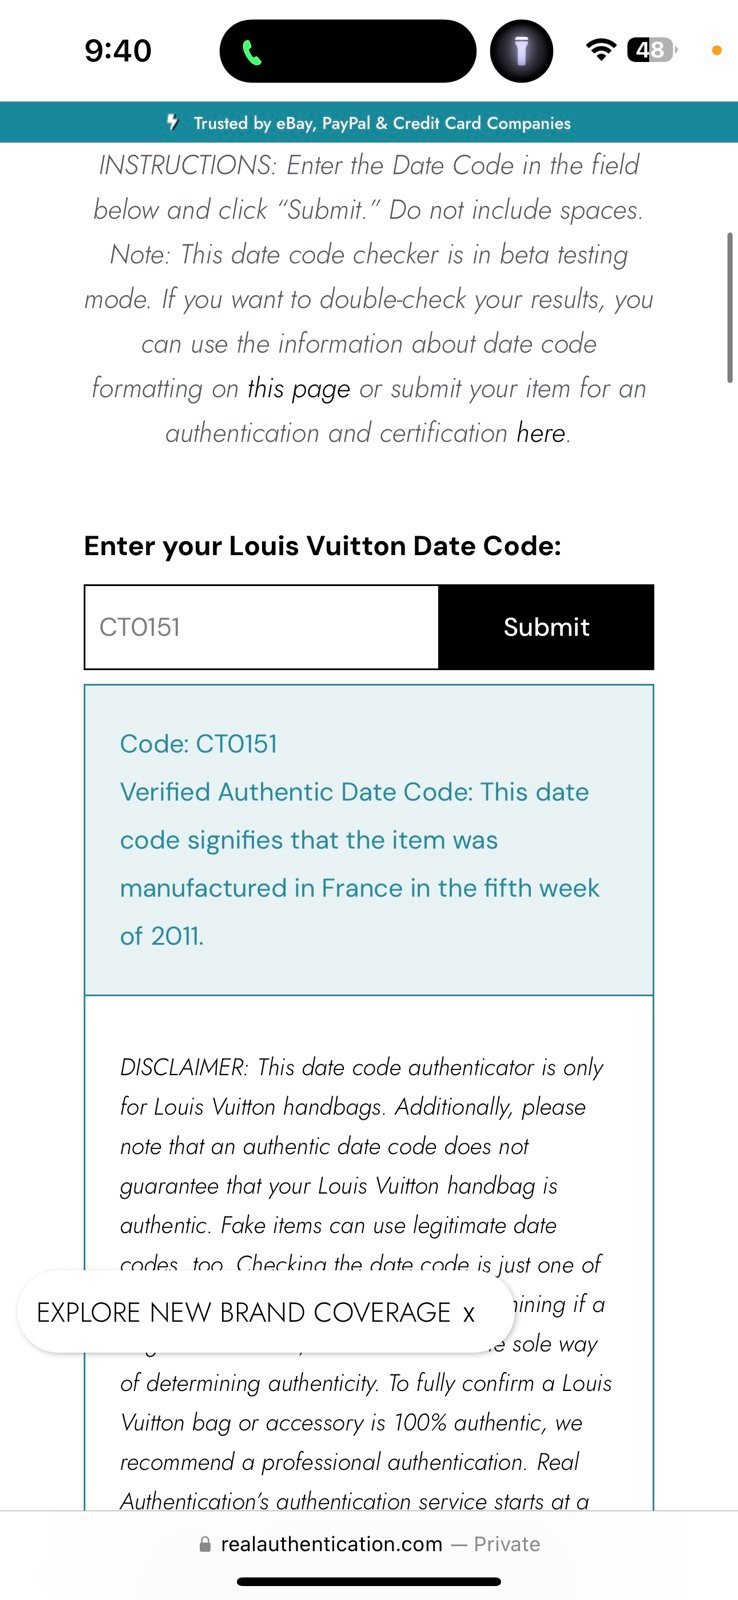Click the Submit button
The width and height of the screenshot is (738, 1600).
pyautogui.click(x=546, y=627)
